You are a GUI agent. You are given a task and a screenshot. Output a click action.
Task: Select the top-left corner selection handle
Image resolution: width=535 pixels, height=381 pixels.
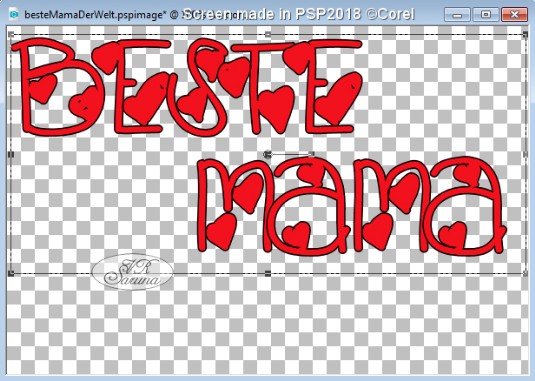(x=11, y=34)
